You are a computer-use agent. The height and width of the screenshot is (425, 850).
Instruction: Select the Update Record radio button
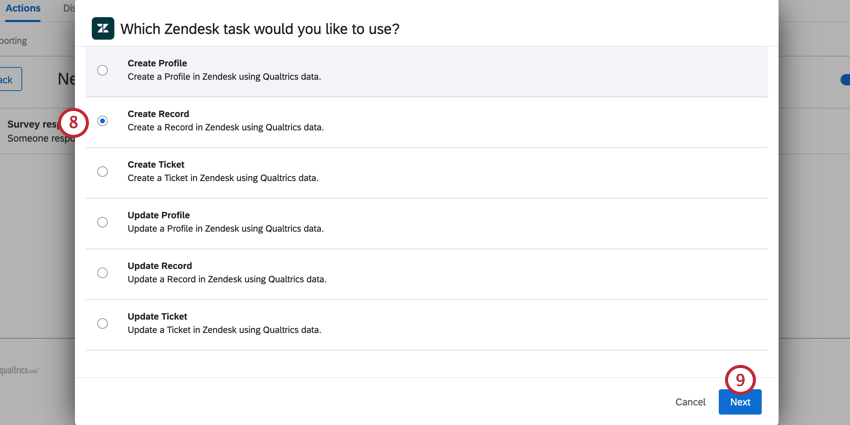[102, 273]
